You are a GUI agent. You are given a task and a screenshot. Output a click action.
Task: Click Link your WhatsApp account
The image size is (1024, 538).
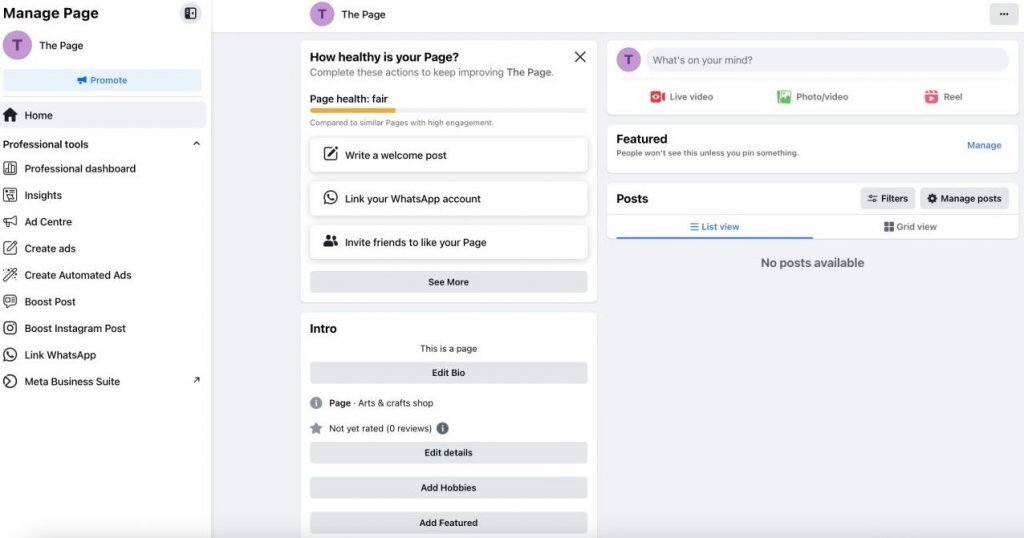tap(448, 198)
